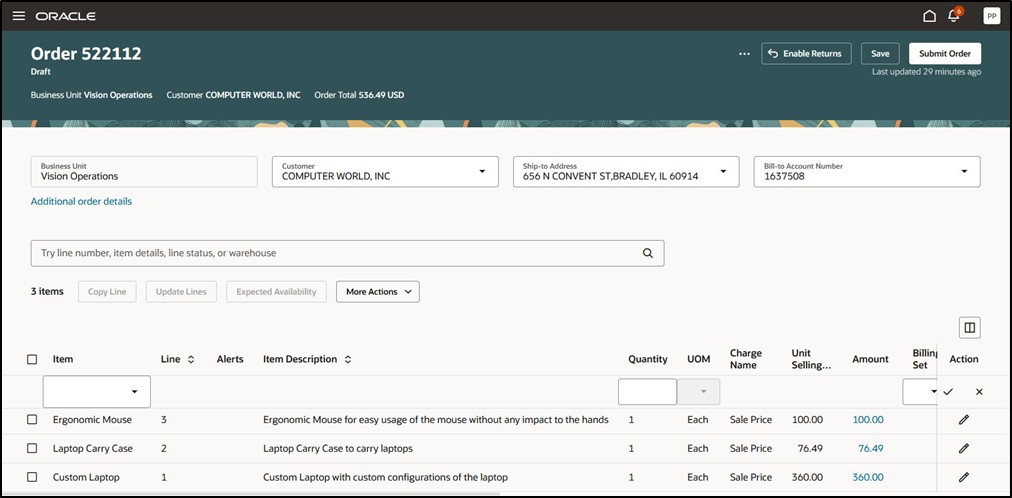Click the Expected Availability button
Viewport: 1012px width, 498px height.
[x=276, y=292]
